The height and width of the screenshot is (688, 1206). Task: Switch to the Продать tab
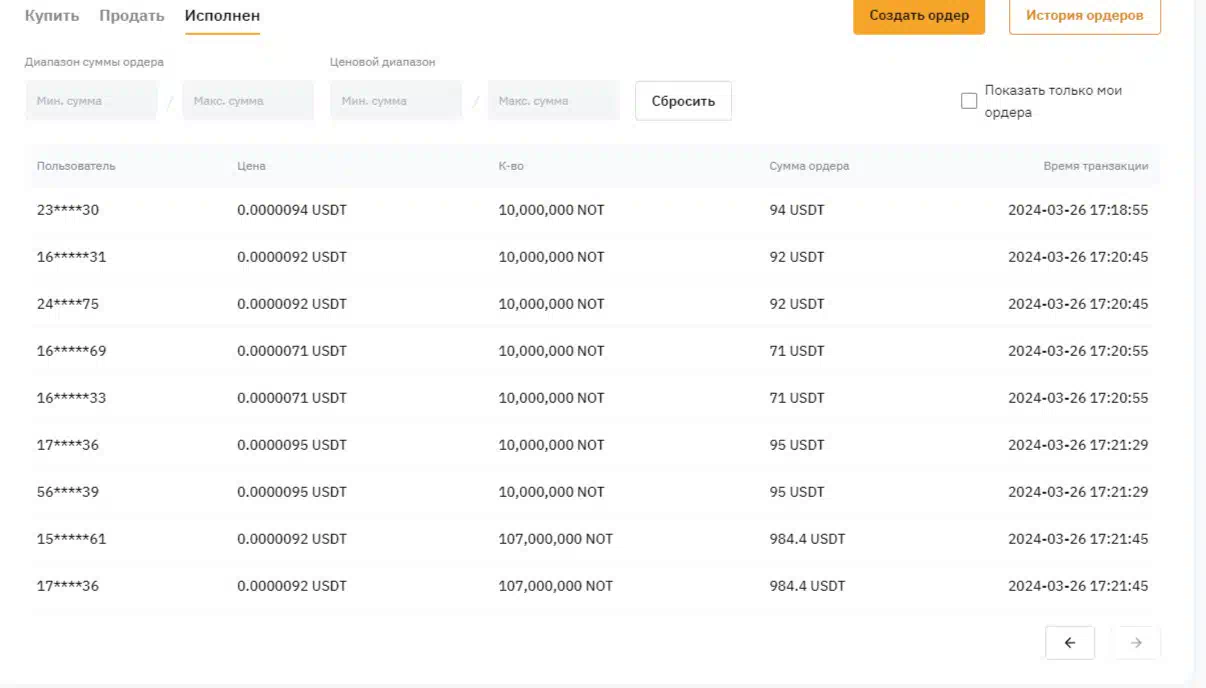click(132, 16)
